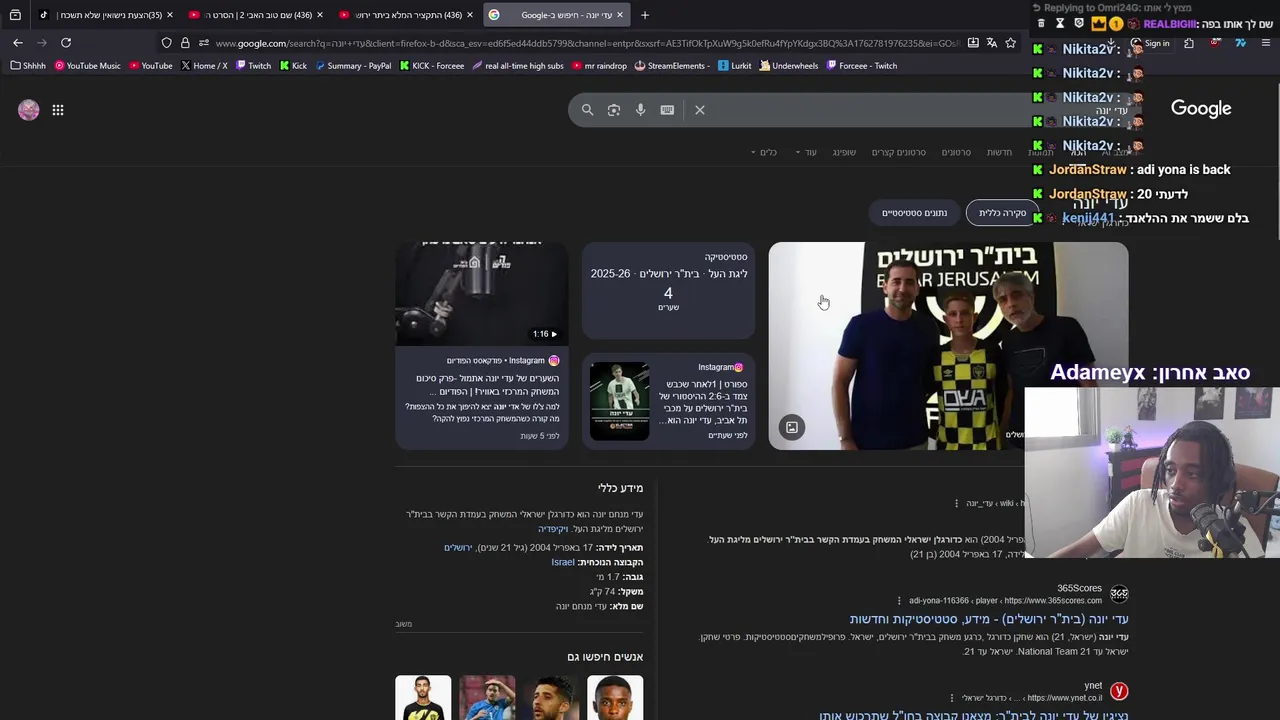
Task: Open the Summary - PayPal bookmark
Action: pos(352,66)
